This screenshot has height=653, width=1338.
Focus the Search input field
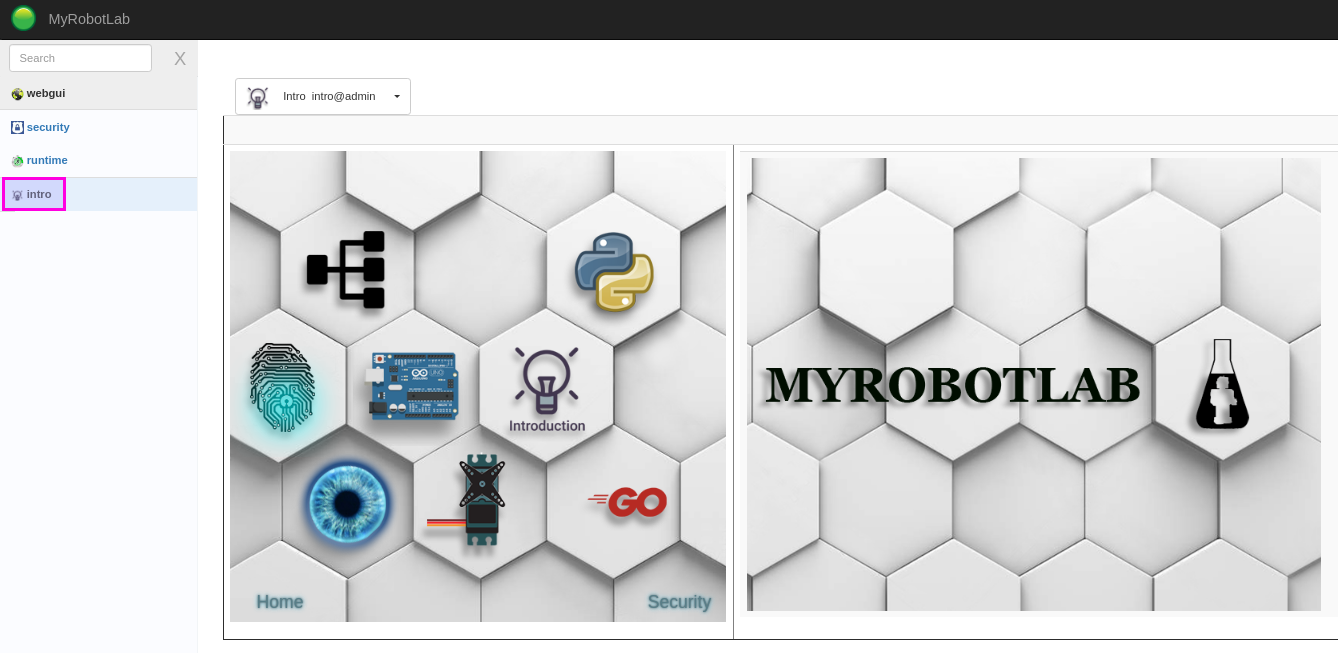pyautogui.click(x=80, y=58)
